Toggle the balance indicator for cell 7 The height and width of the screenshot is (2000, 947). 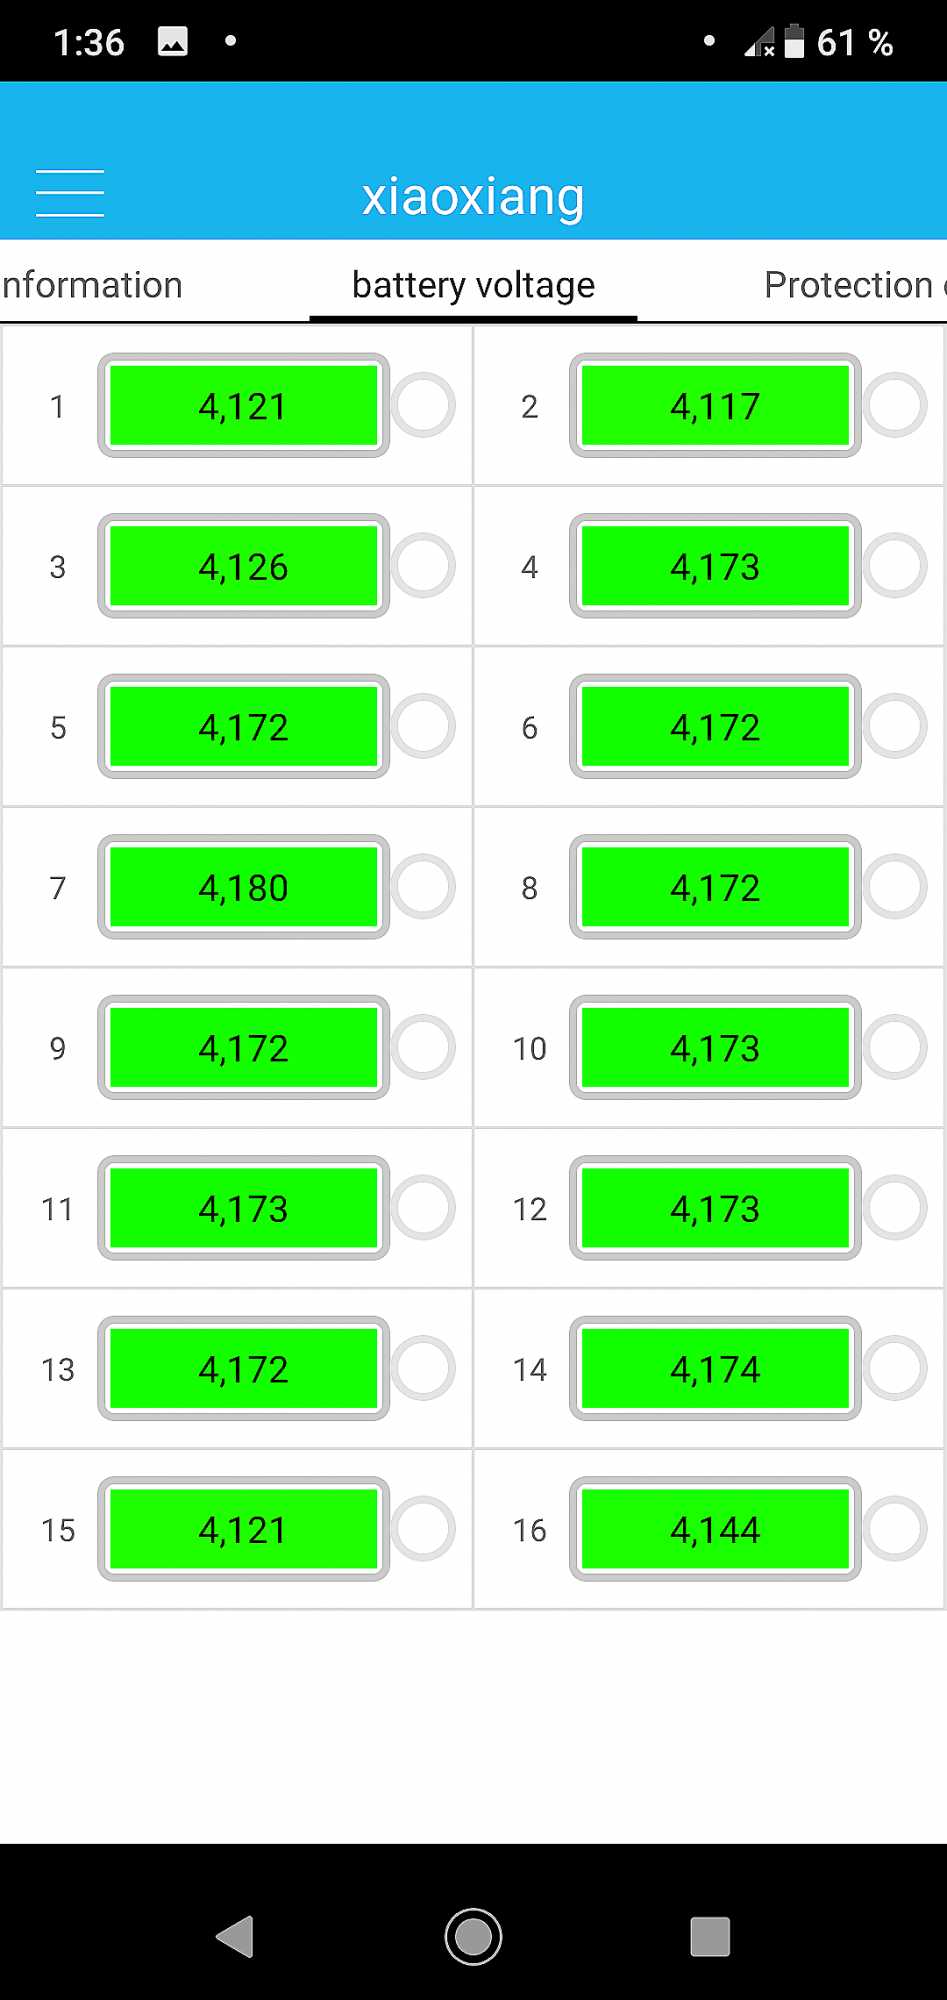[x=423, y=887]
